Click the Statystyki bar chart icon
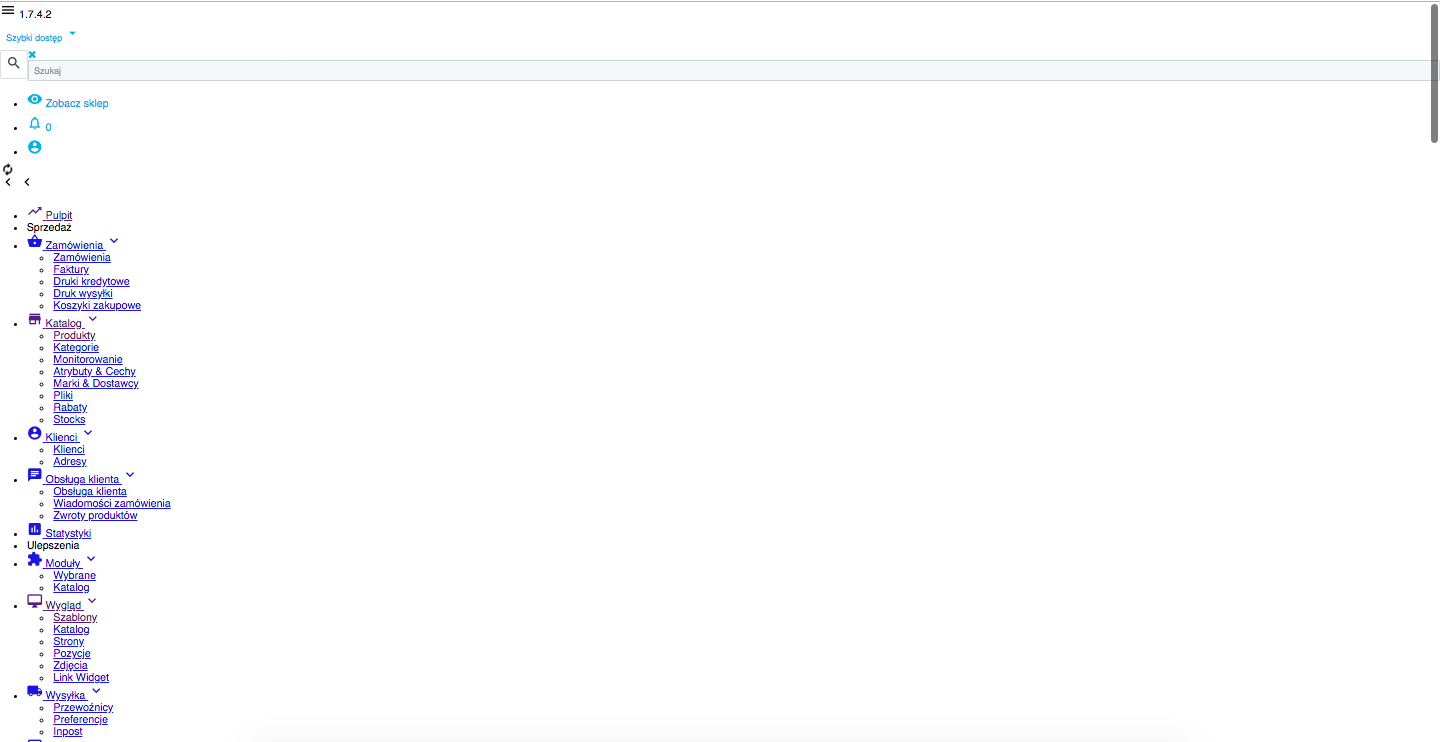 pyautogui.click(x=35, y=529)
